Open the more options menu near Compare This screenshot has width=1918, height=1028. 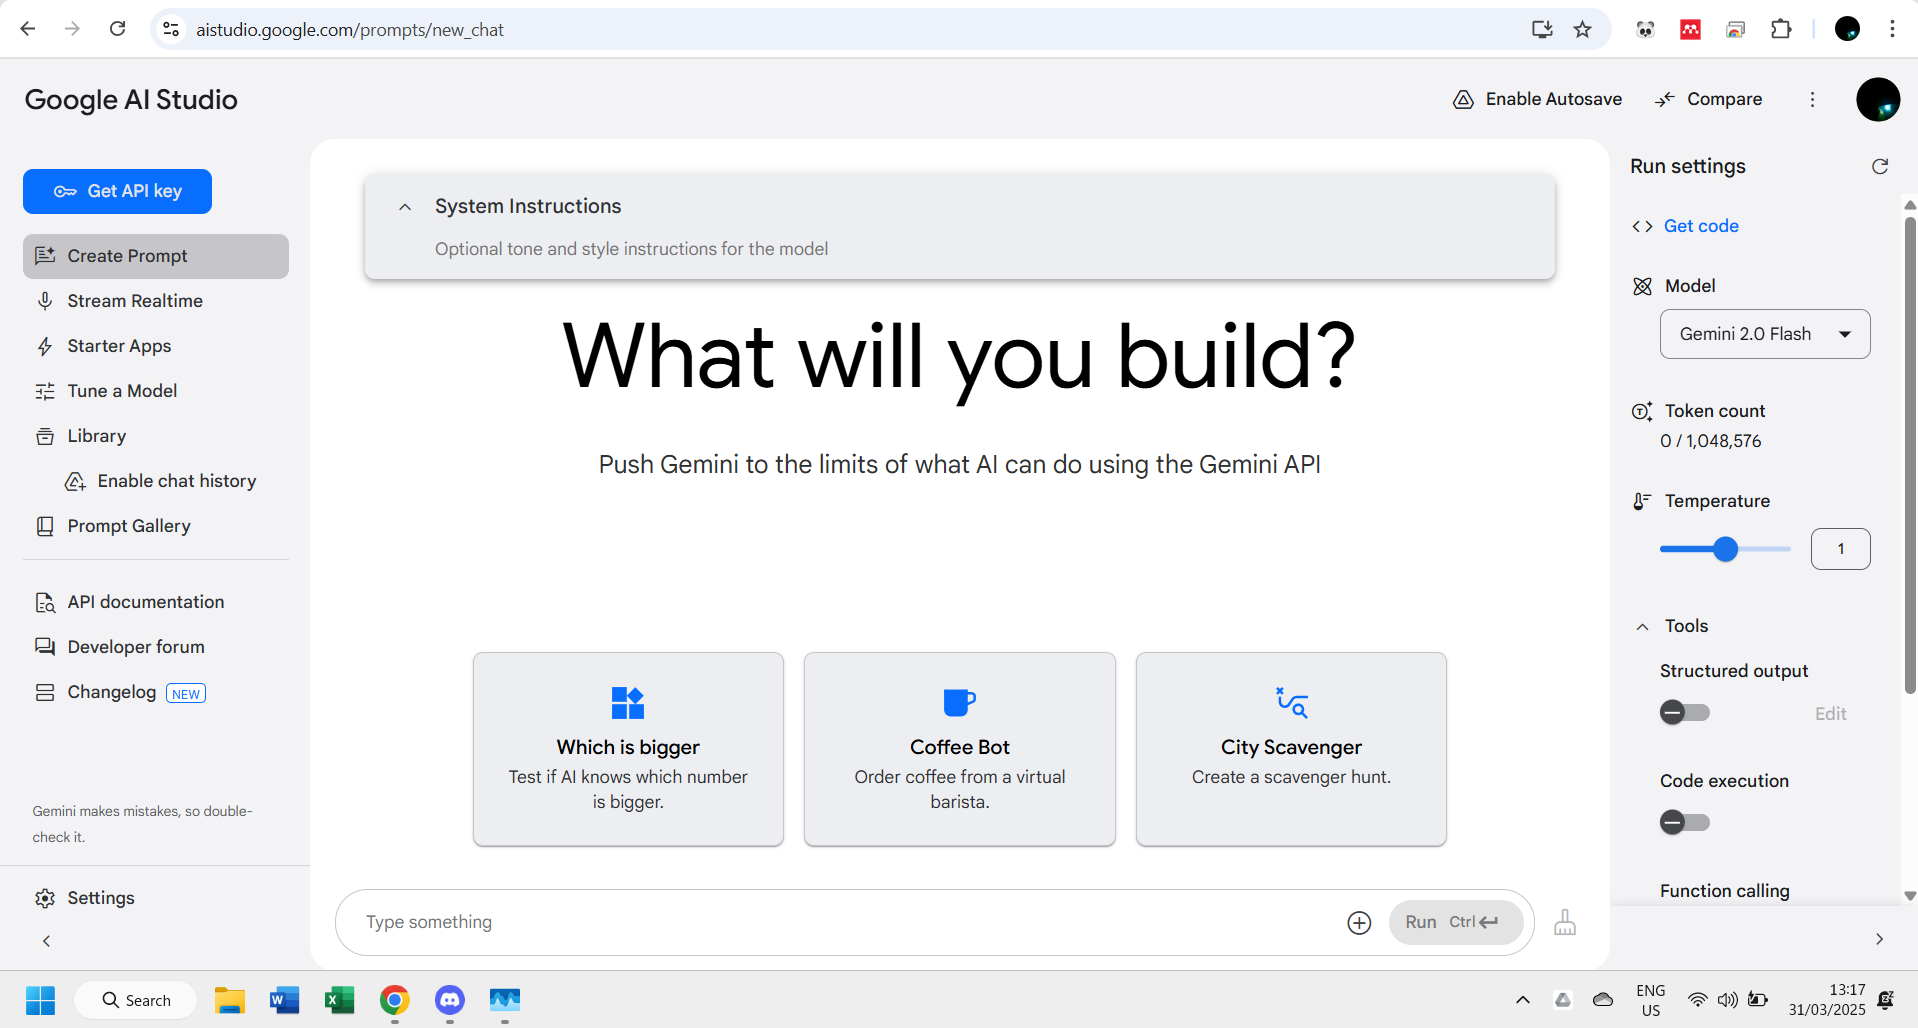click(x=1812, y=99)
